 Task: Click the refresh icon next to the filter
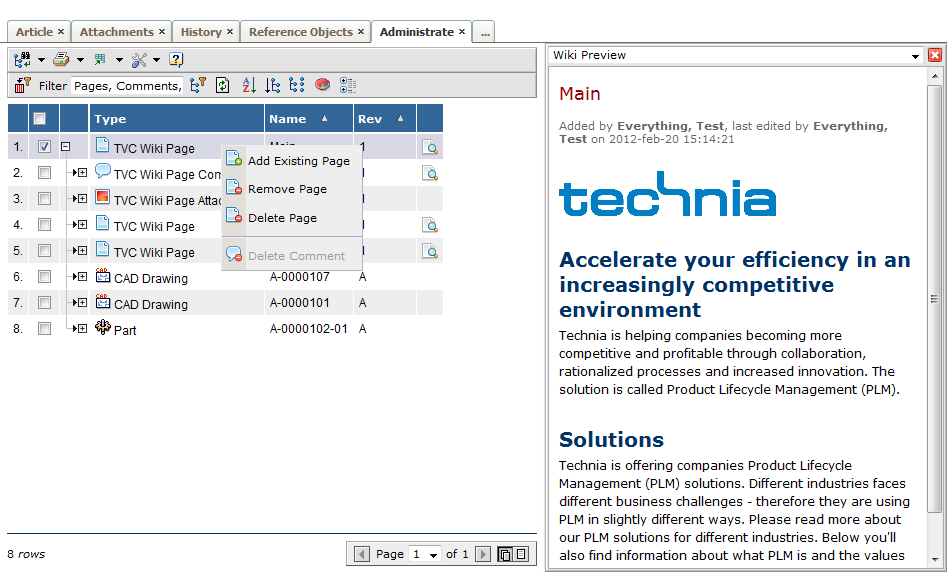[x=223, y=86]
